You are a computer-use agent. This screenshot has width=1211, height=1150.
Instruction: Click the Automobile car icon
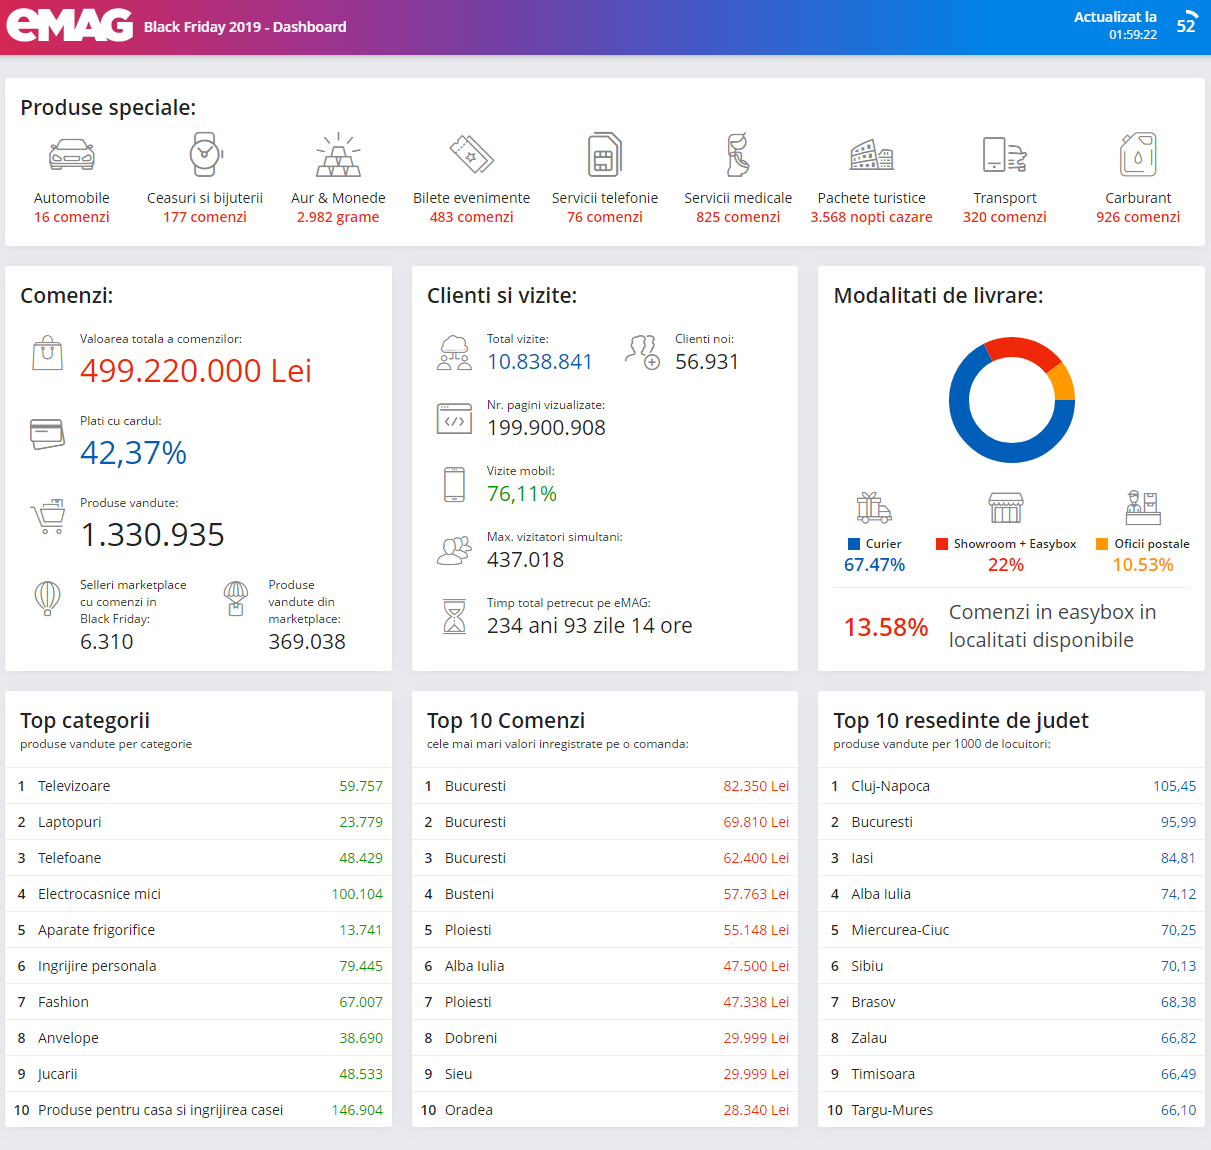pos(72,155)
